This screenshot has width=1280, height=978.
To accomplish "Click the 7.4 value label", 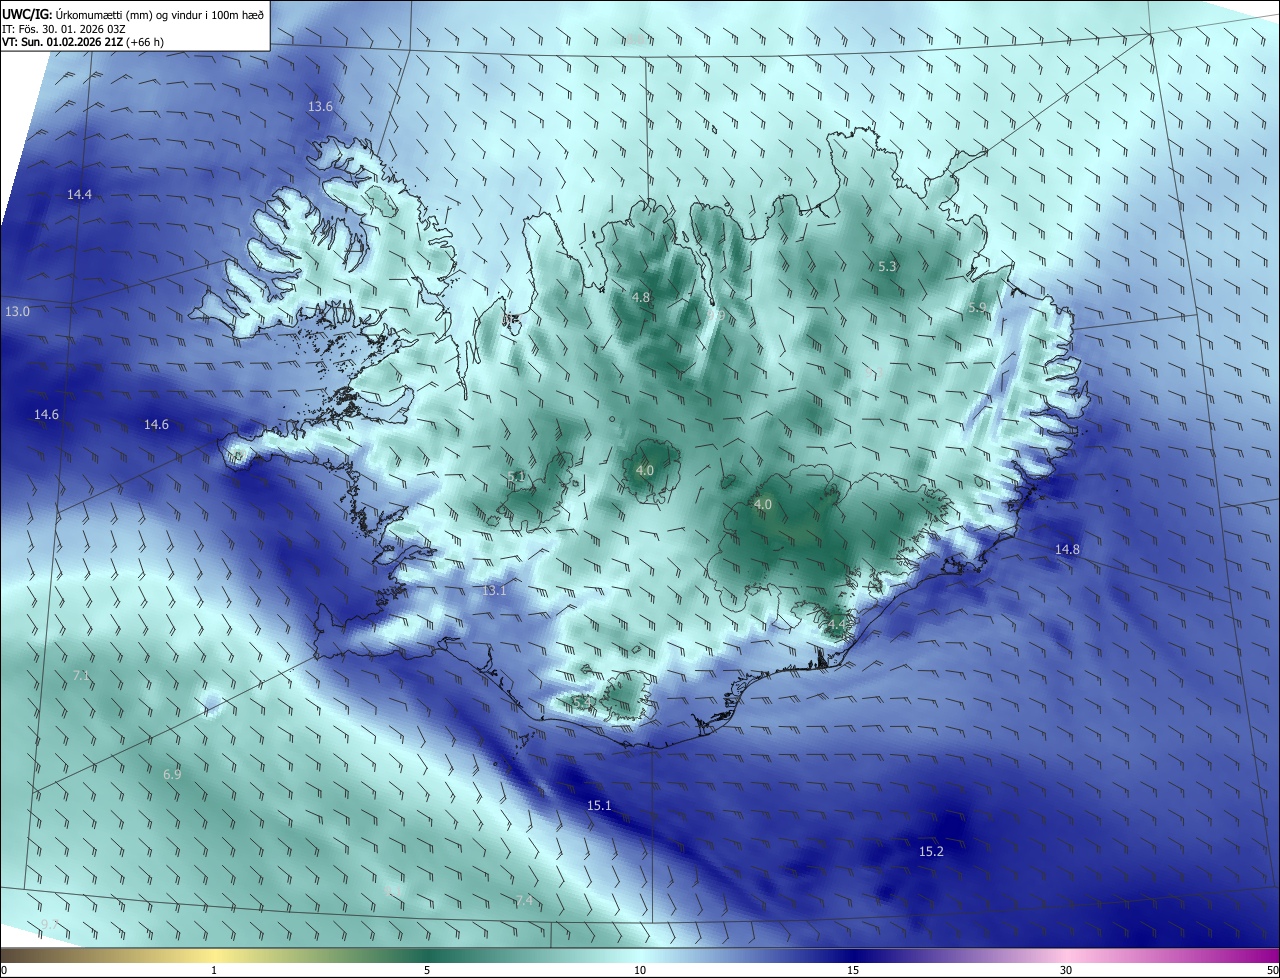I will click(524, 901).
